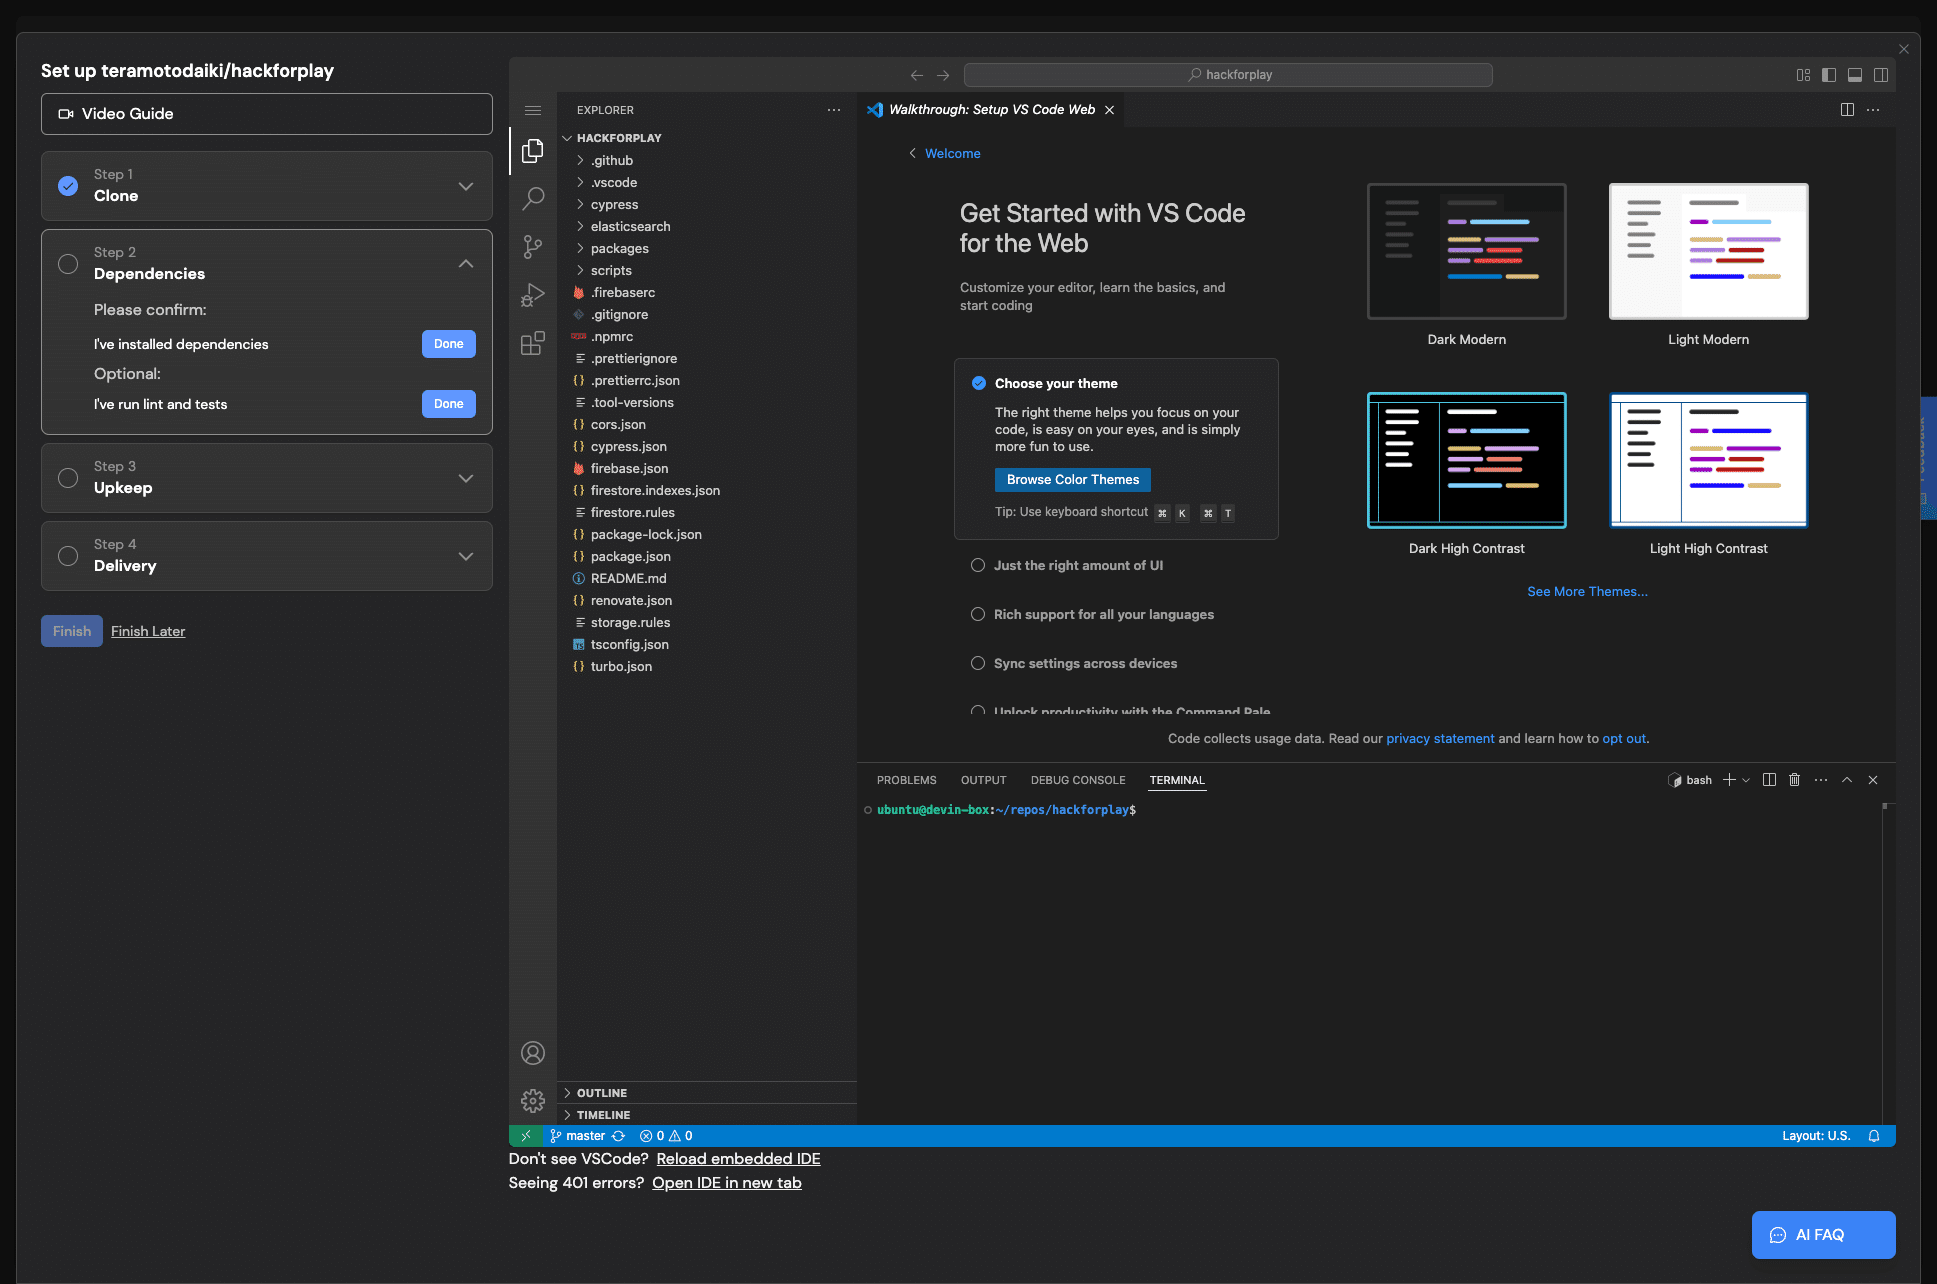Choose the Dark High Contrast theme thumbnail
This screenshot has height=1284, width=1937.
coord(1467,460)
